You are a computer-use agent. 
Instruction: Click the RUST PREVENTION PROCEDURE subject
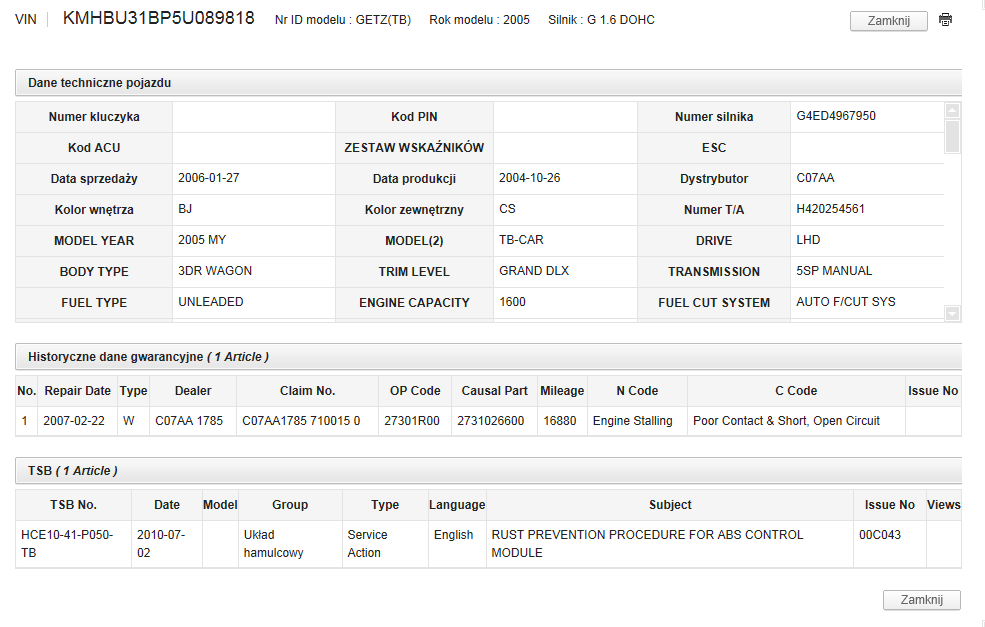point(647,543)
